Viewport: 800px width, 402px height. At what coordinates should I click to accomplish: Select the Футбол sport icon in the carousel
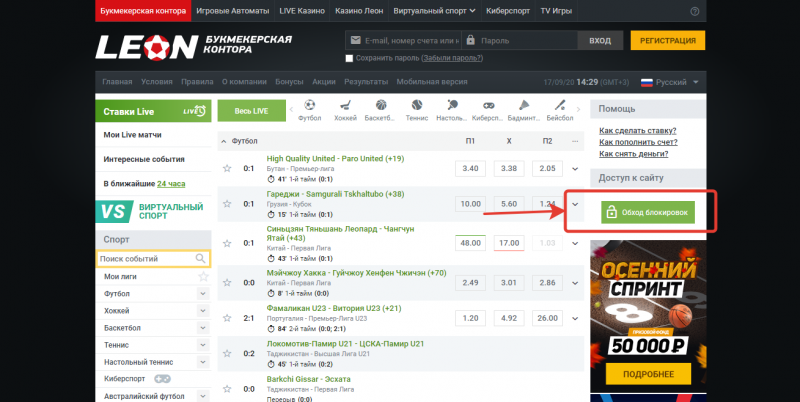pyautogui.click(x=310, y=105)
